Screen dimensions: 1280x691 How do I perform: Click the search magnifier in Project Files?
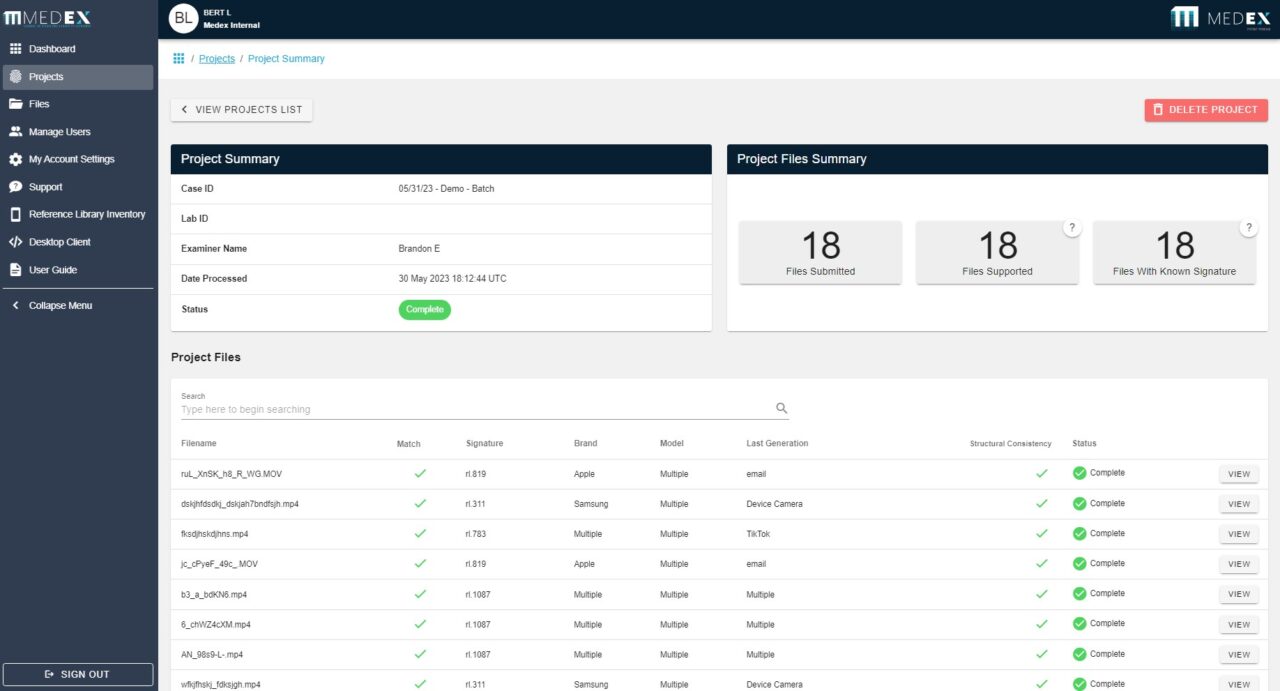click(781, 408)
